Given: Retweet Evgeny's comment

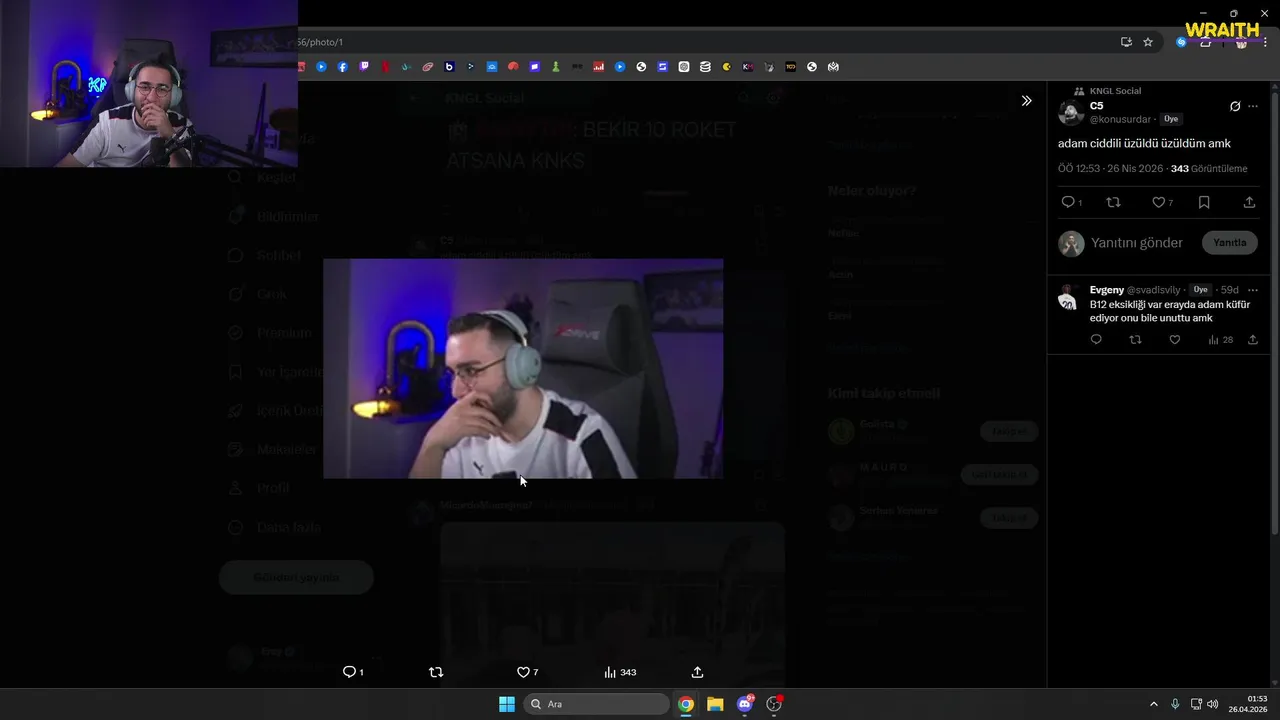Looking at the screenshot, I should click(x=1135, y=340).
